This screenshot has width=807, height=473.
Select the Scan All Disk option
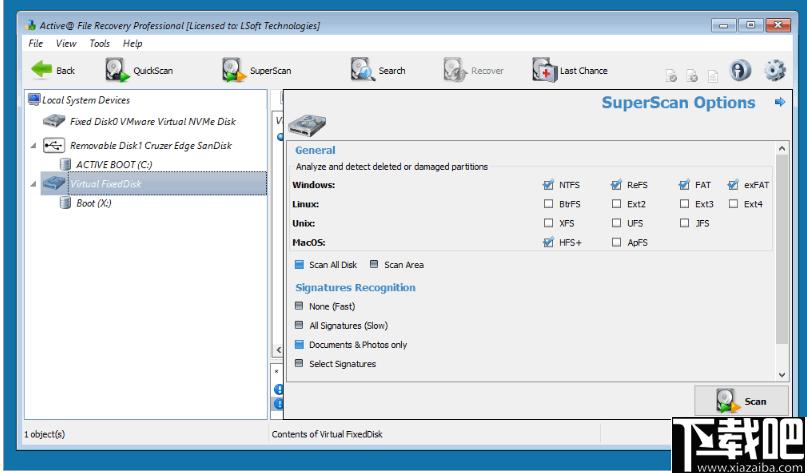[299, 265]
